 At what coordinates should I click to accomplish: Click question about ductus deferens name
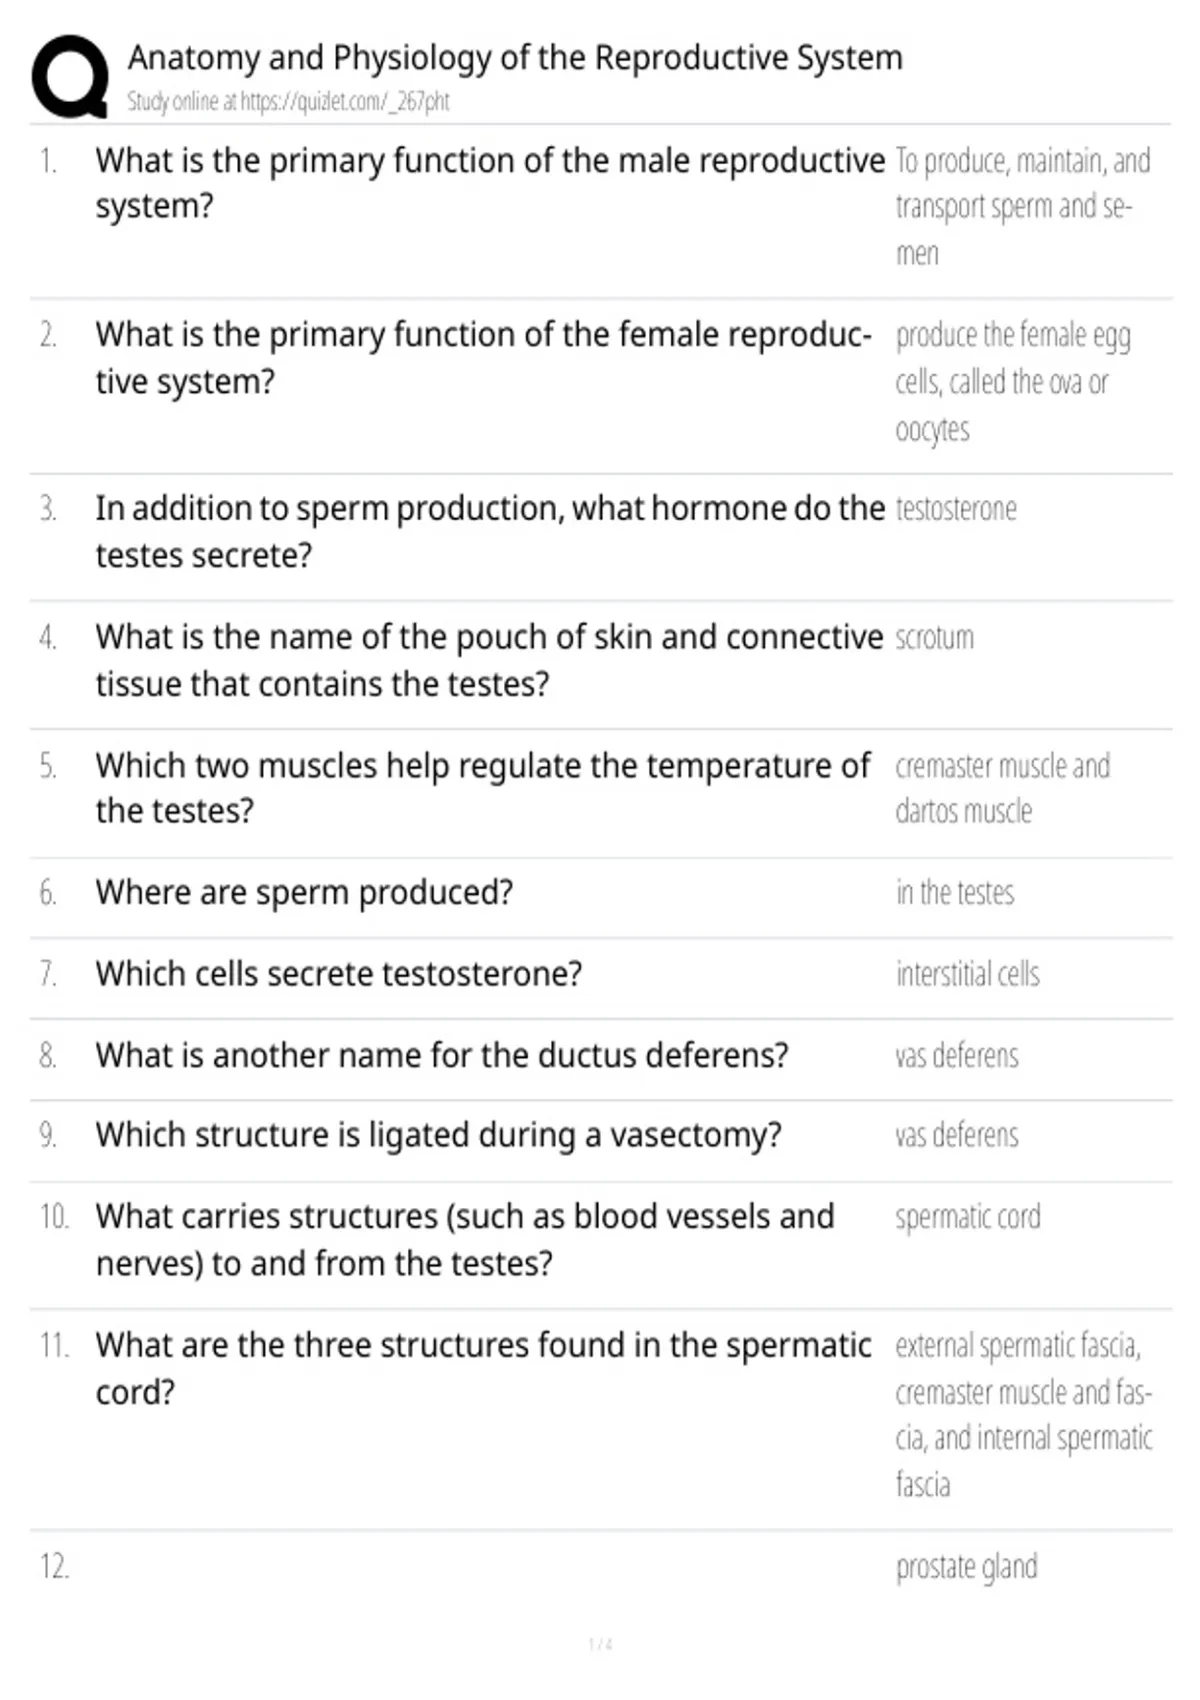tap(442, 1055)
